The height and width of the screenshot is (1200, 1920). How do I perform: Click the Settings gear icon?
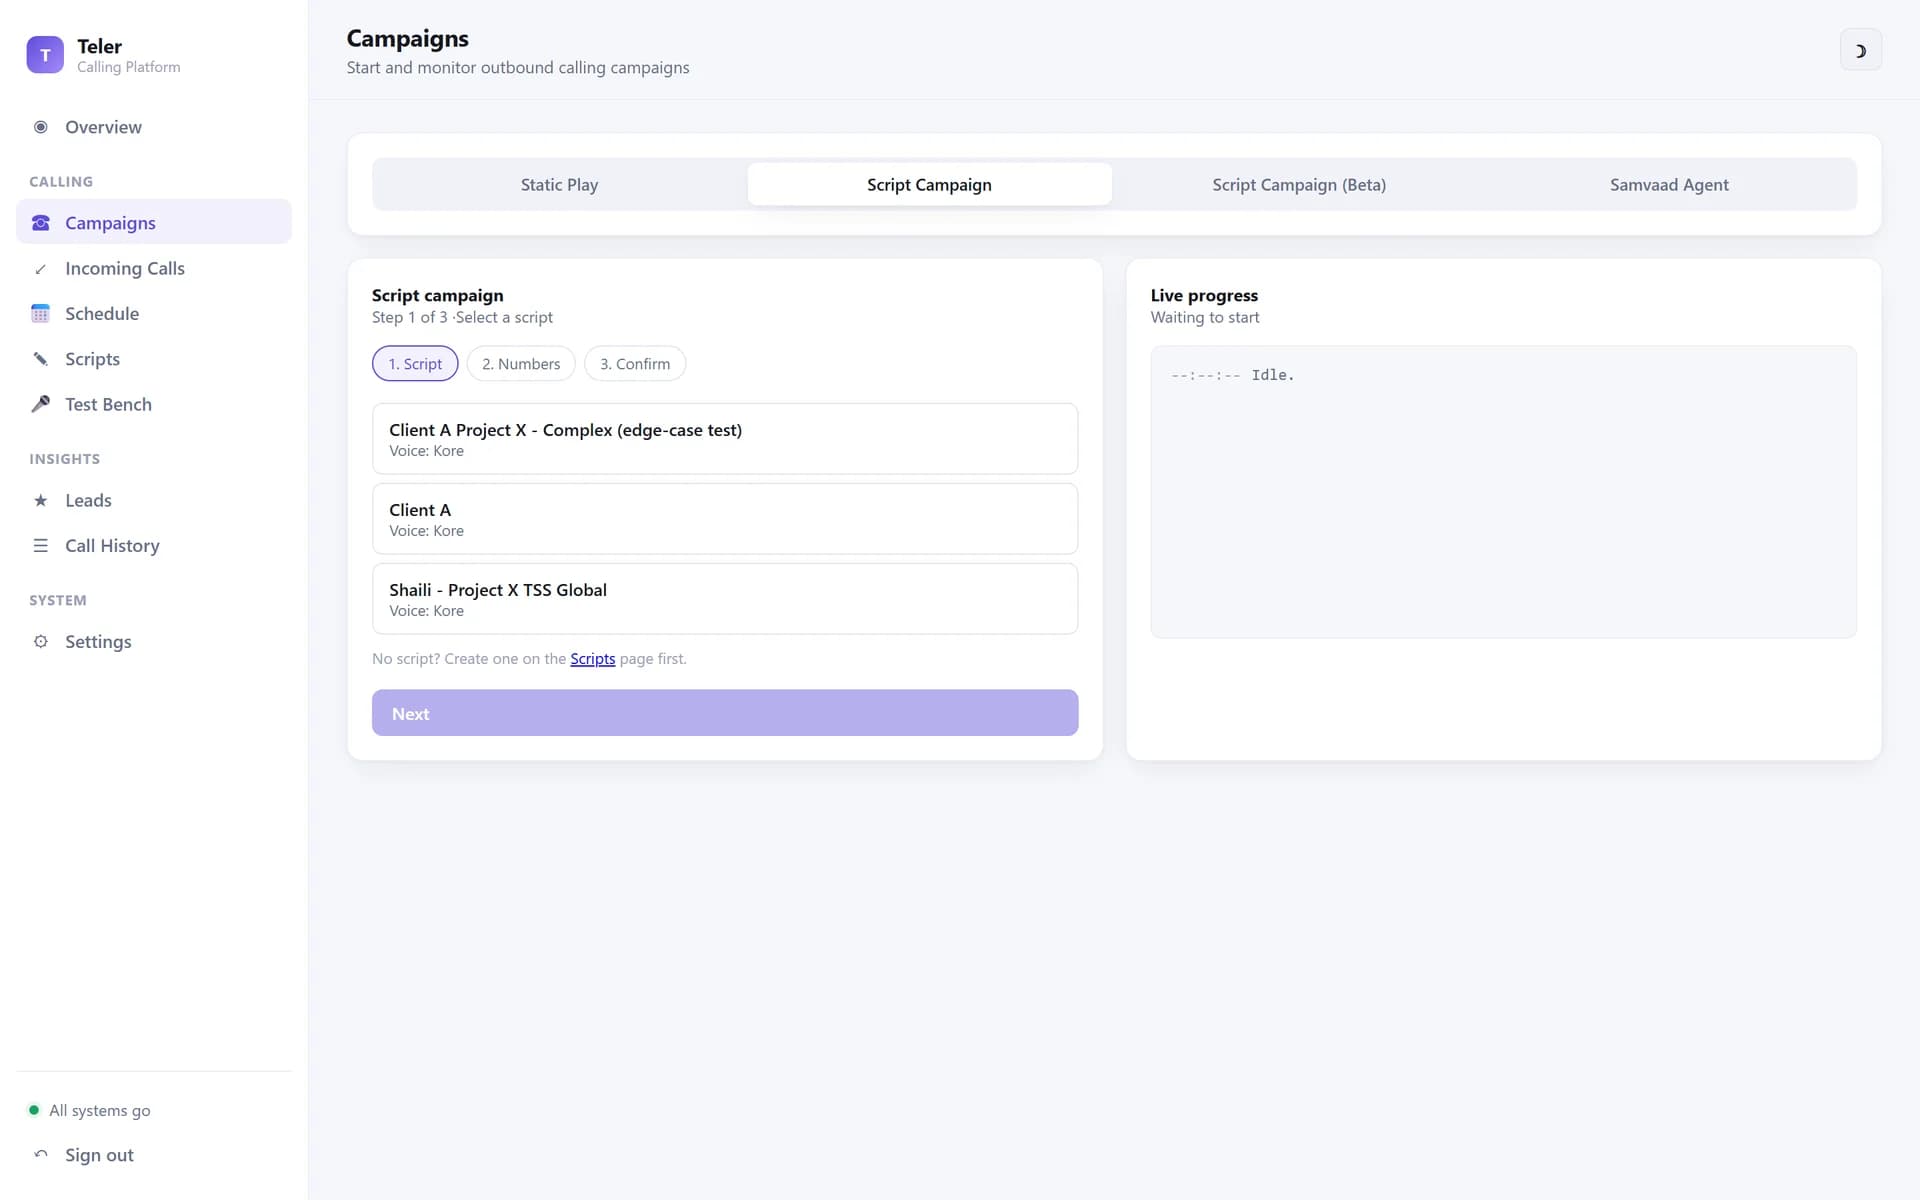(x=41, y=642)
